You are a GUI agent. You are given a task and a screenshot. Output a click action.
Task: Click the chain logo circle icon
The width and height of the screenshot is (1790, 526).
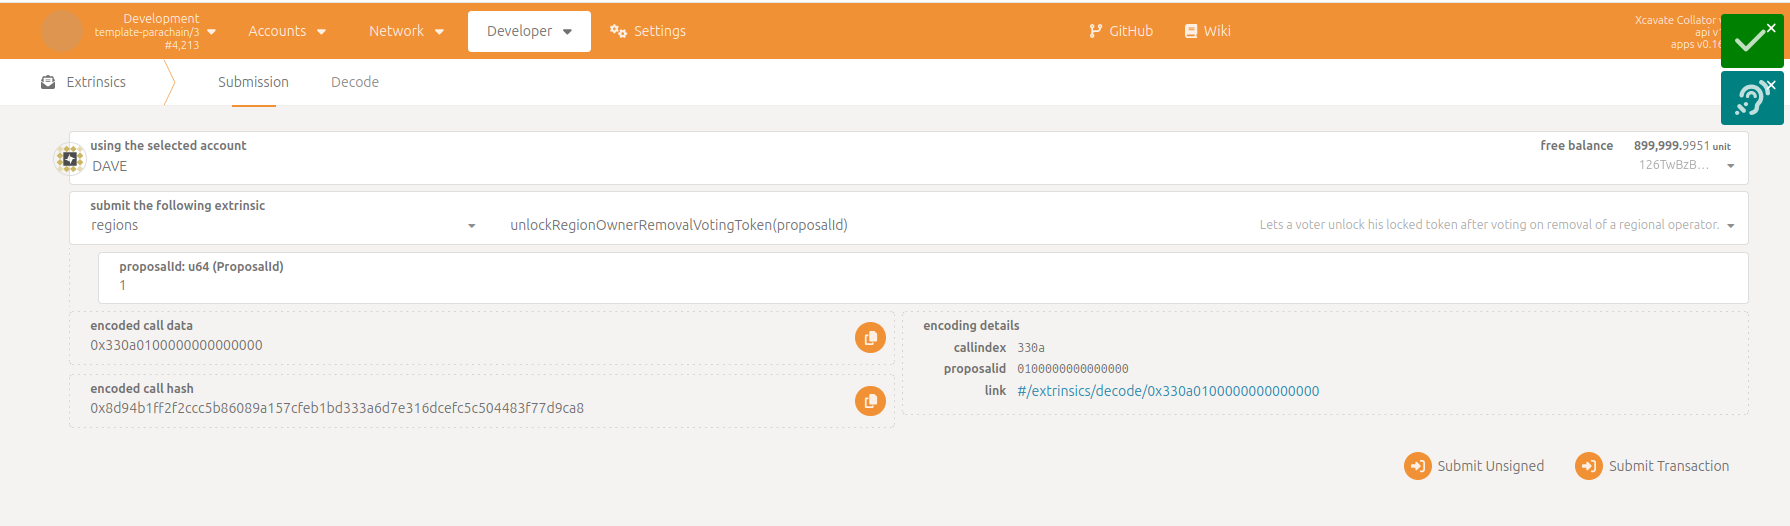[x=62, y=31]
